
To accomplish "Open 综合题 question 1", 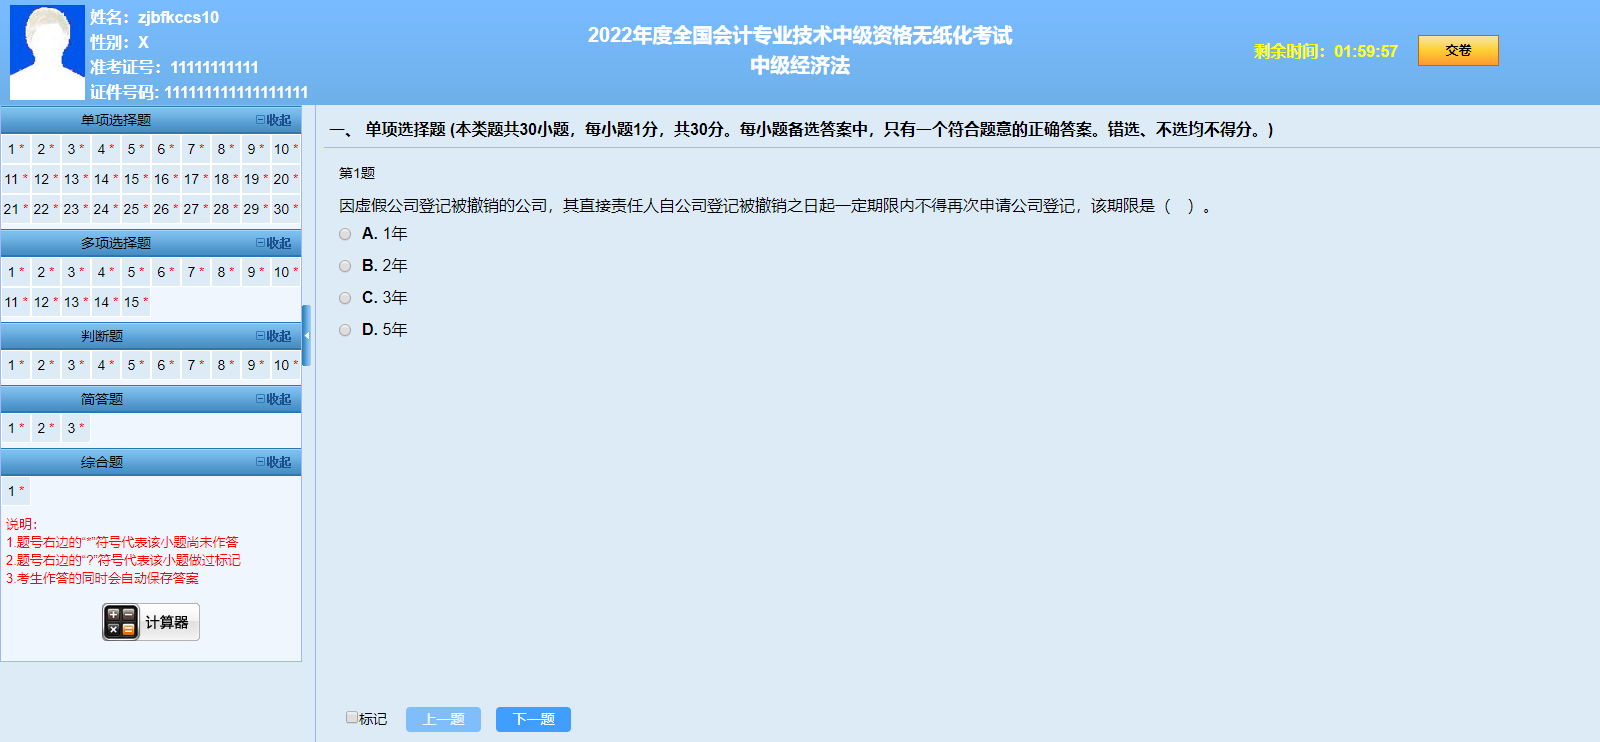I will tap(15, 491).
